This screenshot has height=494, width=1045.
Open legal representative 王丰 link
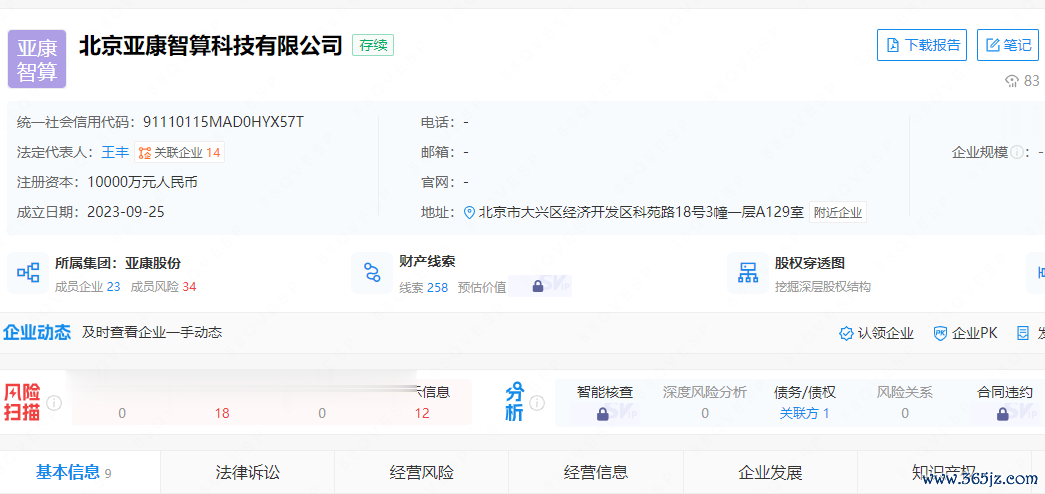[115, 152]
